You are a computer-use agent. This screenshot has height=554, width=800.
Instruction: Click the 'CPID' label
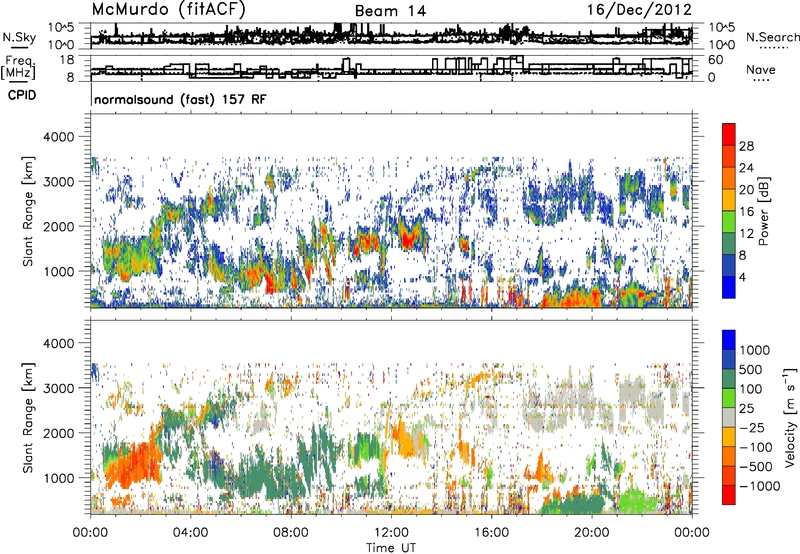[x=22, y=95]
